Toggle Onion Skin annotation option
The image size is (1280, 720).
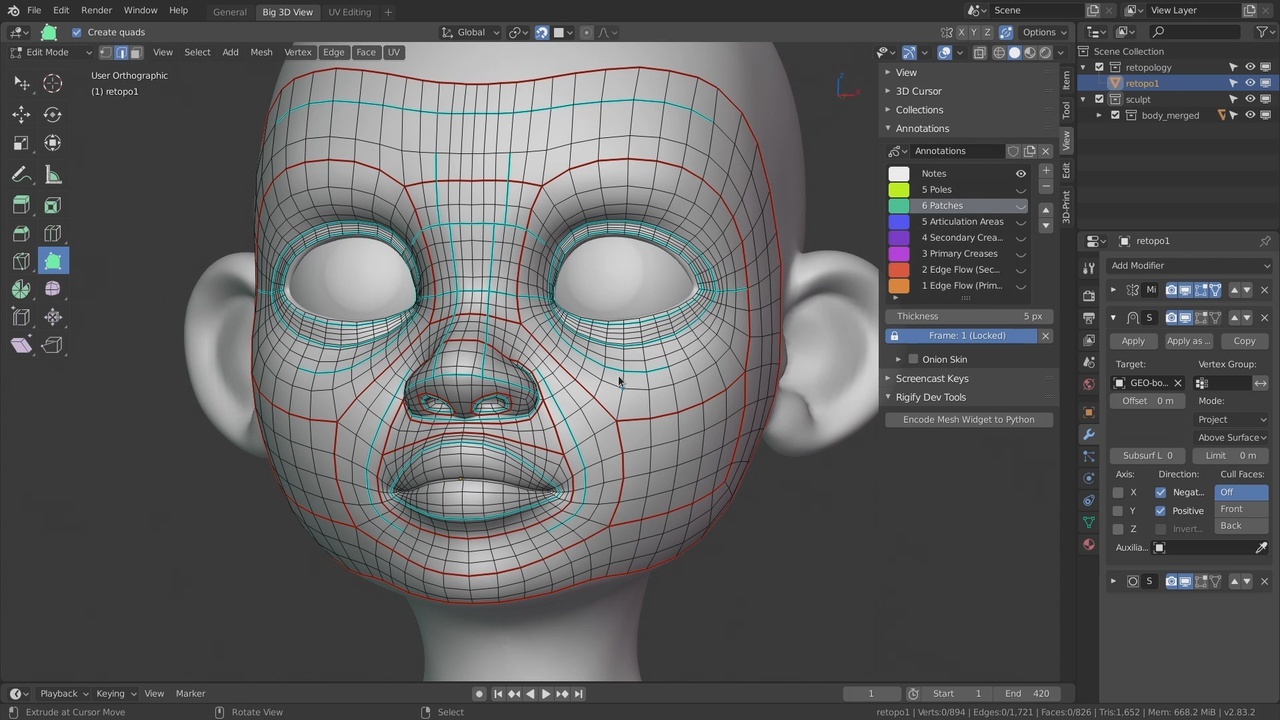tap(913, 359)
